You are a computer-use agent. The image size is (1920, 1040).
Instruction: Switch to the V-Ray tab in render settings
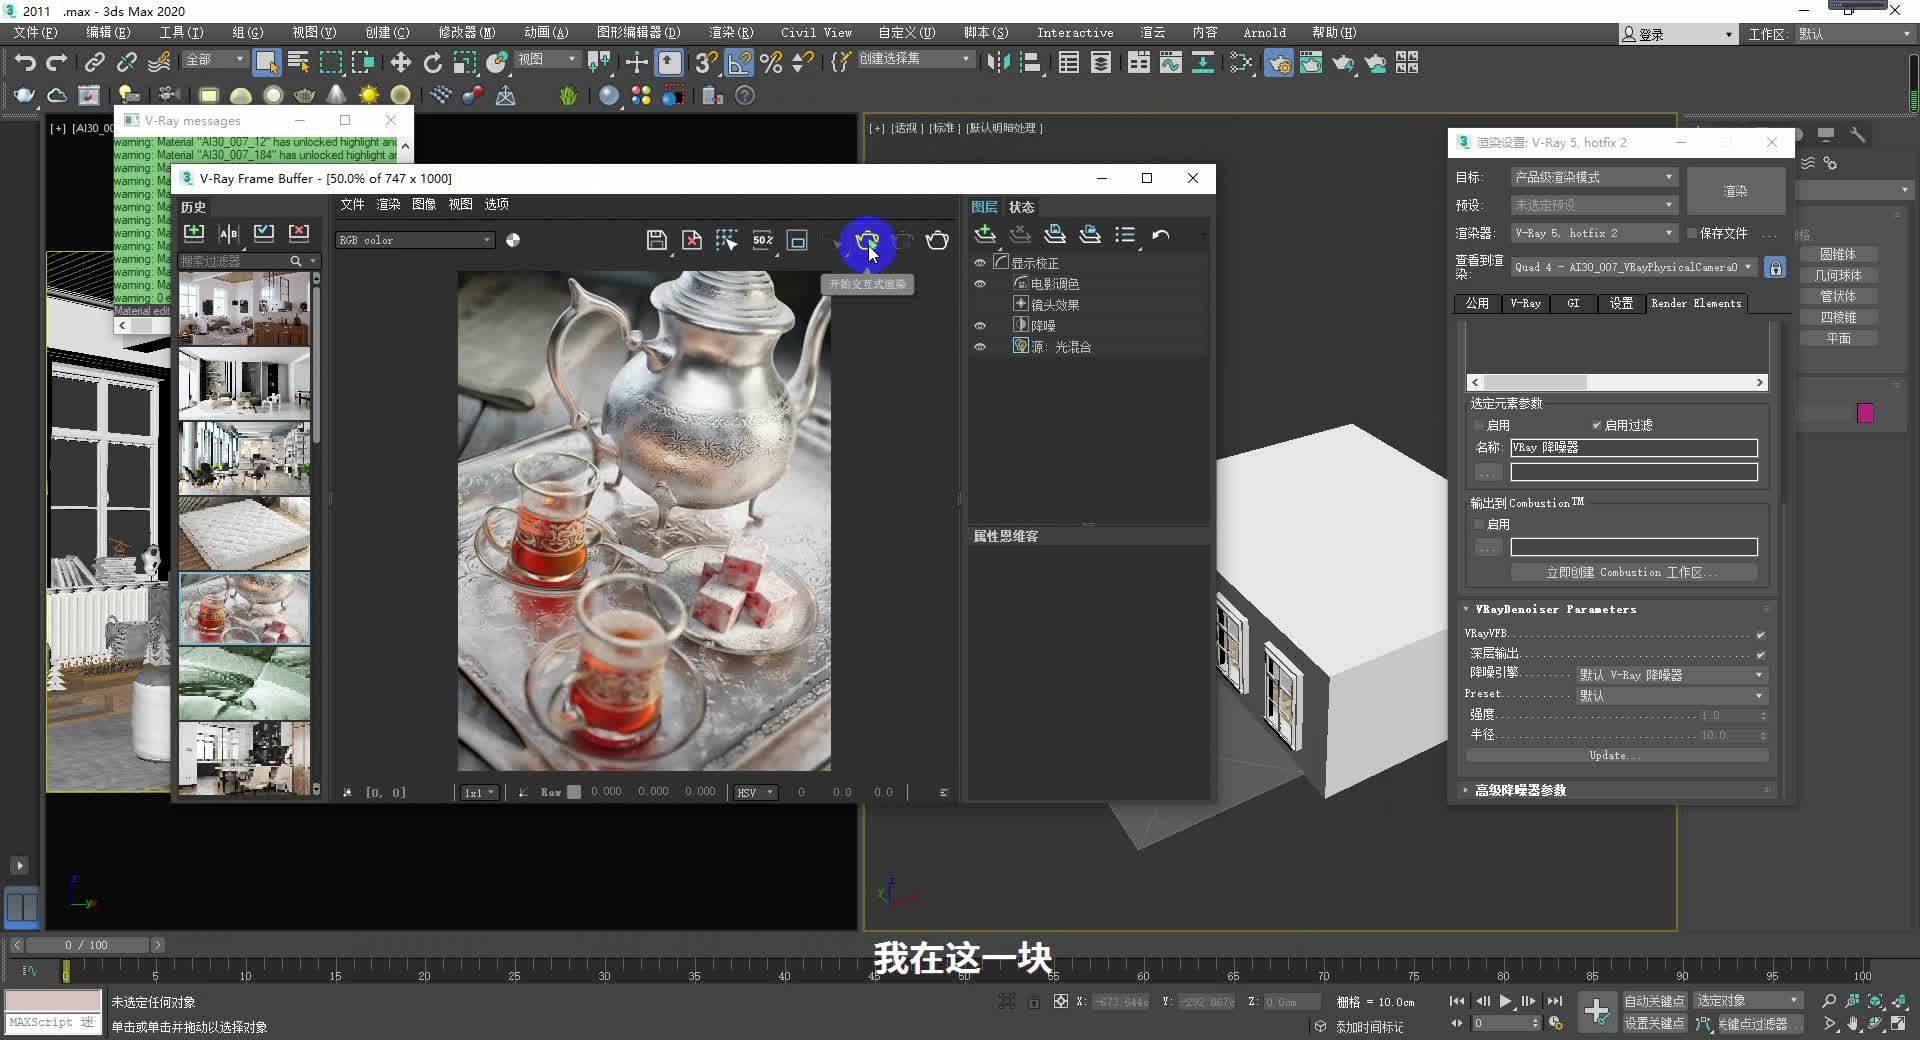pyautogui.click(x=1526, y=303)
